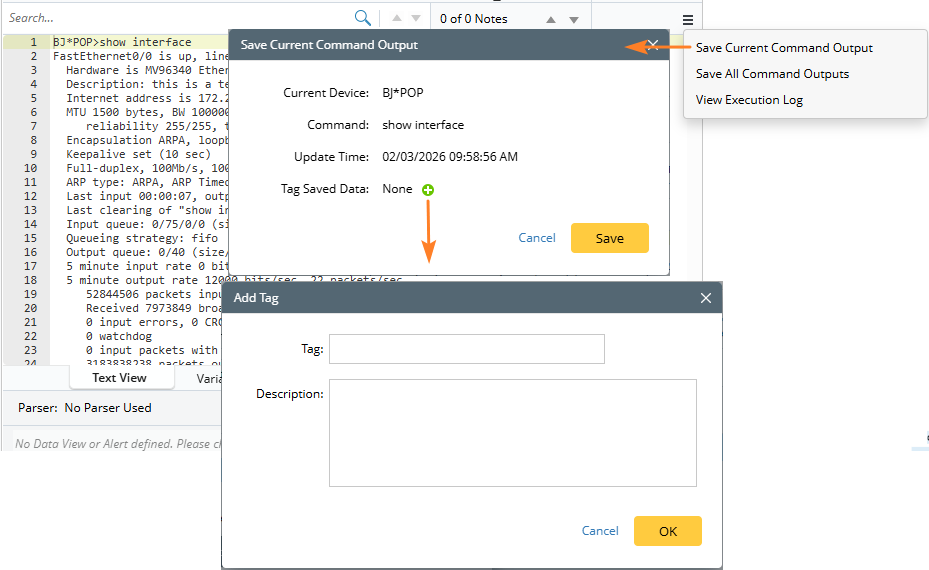929x570 pixels.
Task: Jump to previous search result arrow
Action: point(397,18)
